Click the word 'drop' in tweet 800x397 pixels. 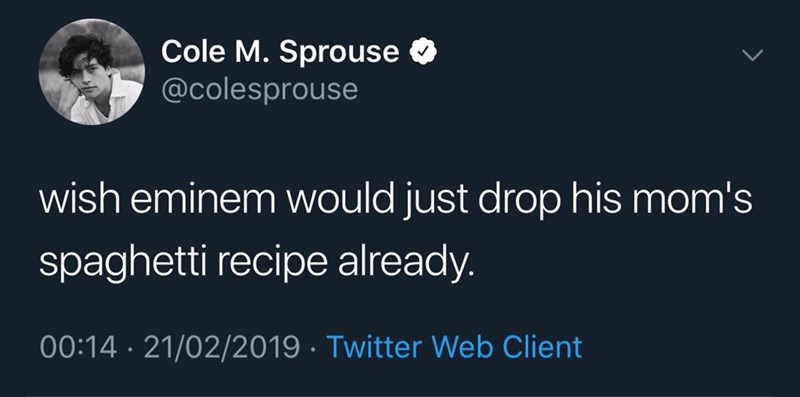521,201
